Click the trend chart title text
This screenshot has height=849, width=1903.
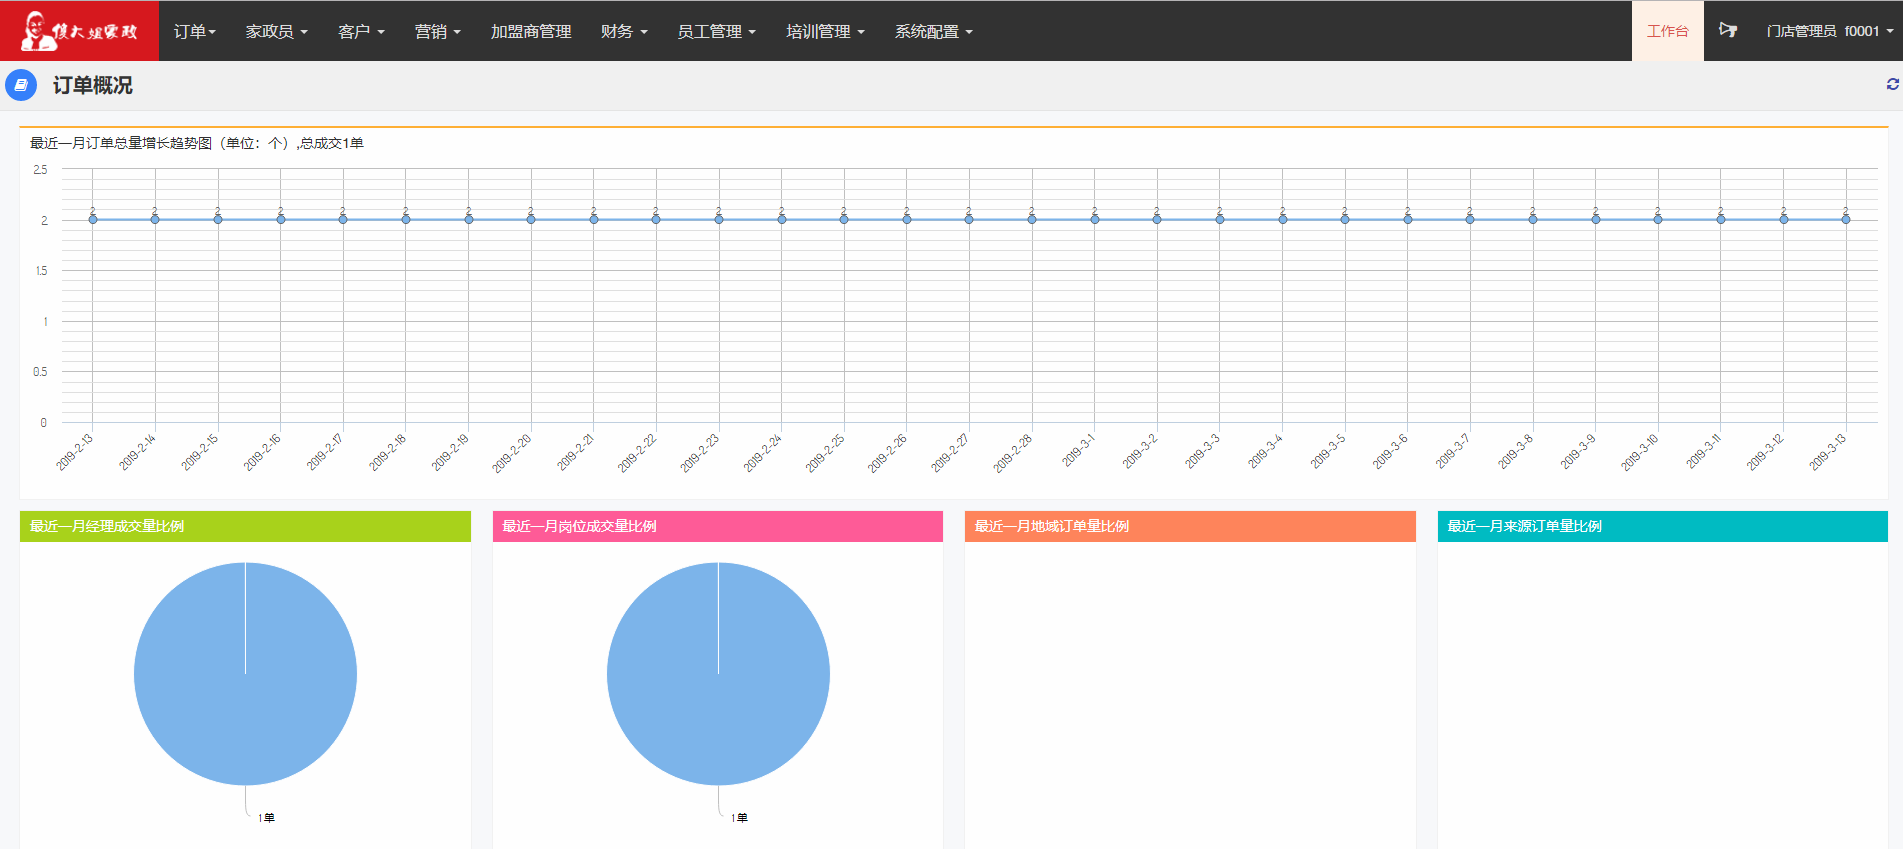(197, 143)
